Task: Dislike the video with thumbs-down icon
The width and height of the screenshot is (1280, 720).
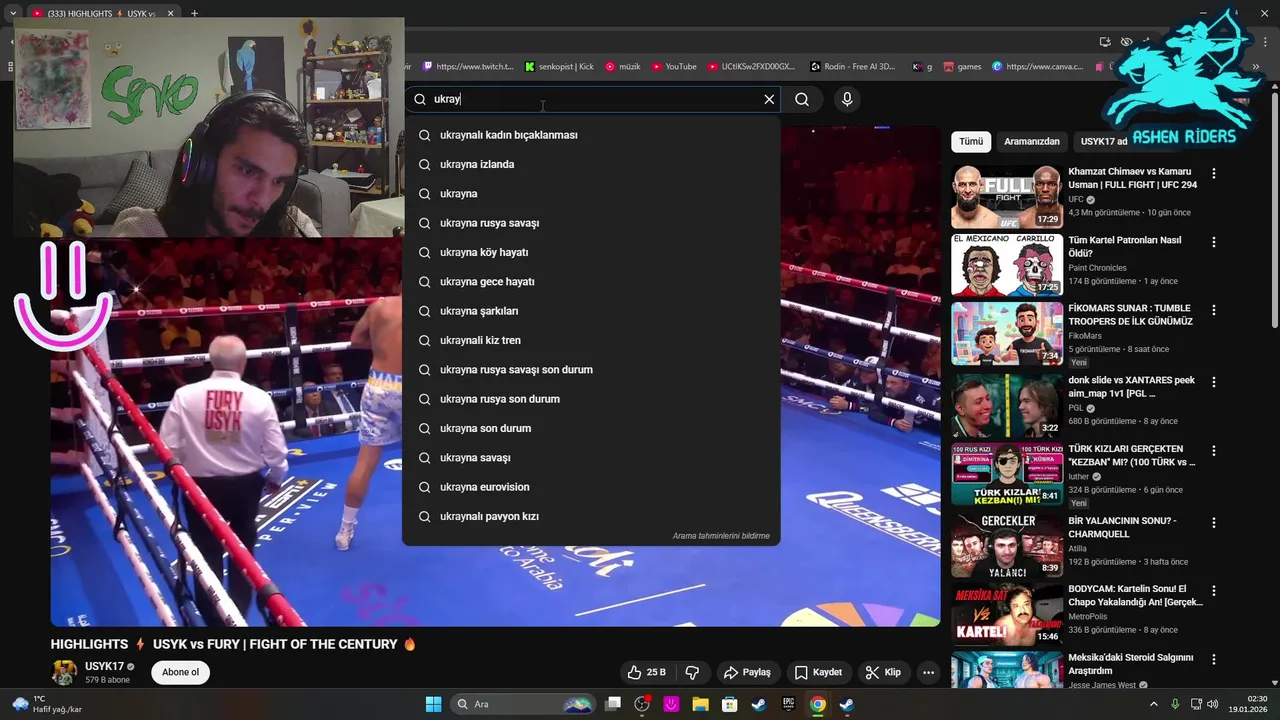Action: tap(692, 672)
